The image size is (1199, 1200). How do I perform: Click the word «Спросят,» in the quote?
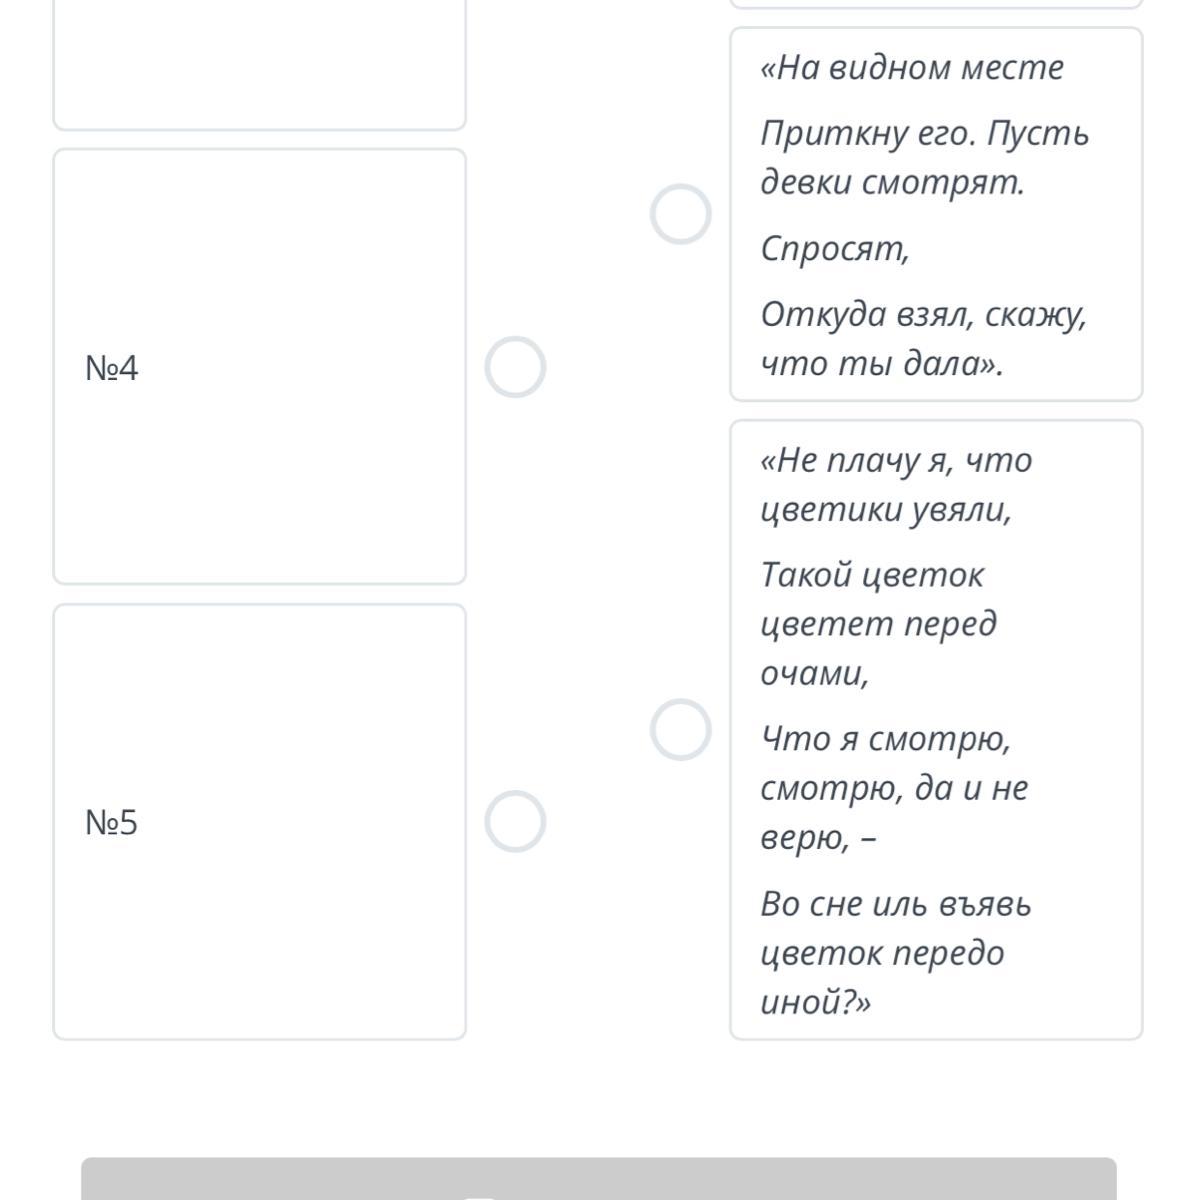click(x=835, y=247)
